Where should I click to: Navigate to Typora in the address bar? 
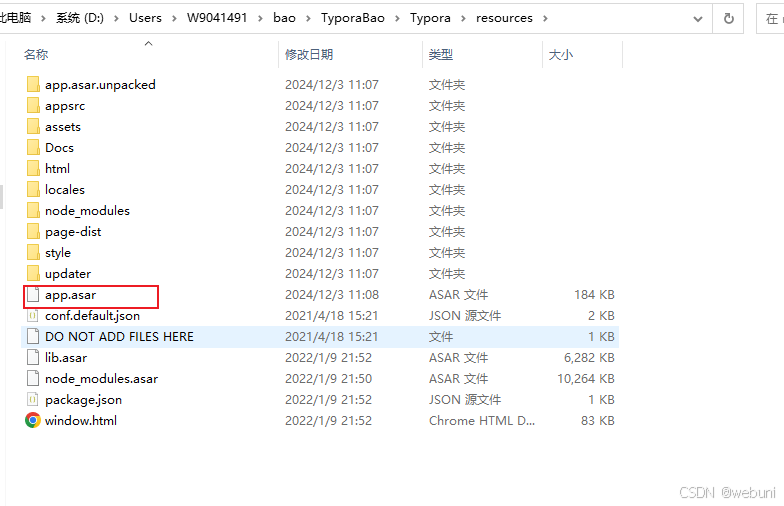pos(430,18)
